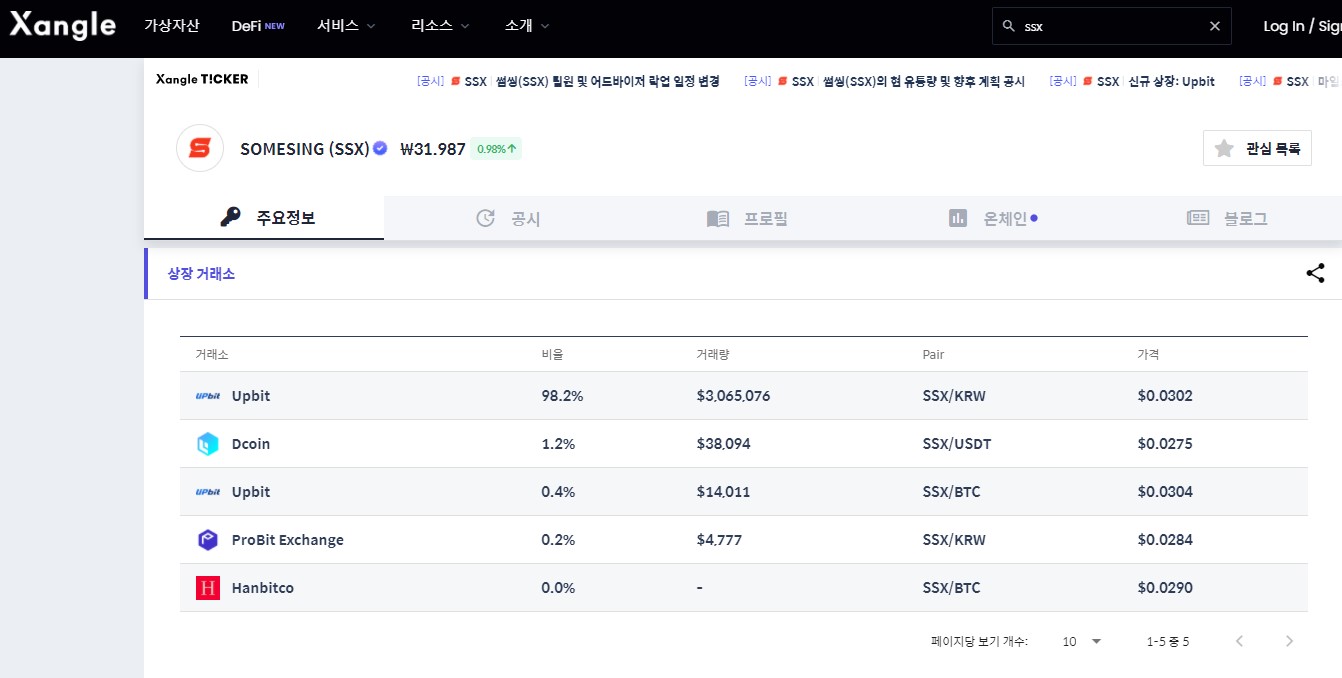
Task: Click the SOMESING coin logo
Action: (x=200, y=149)
